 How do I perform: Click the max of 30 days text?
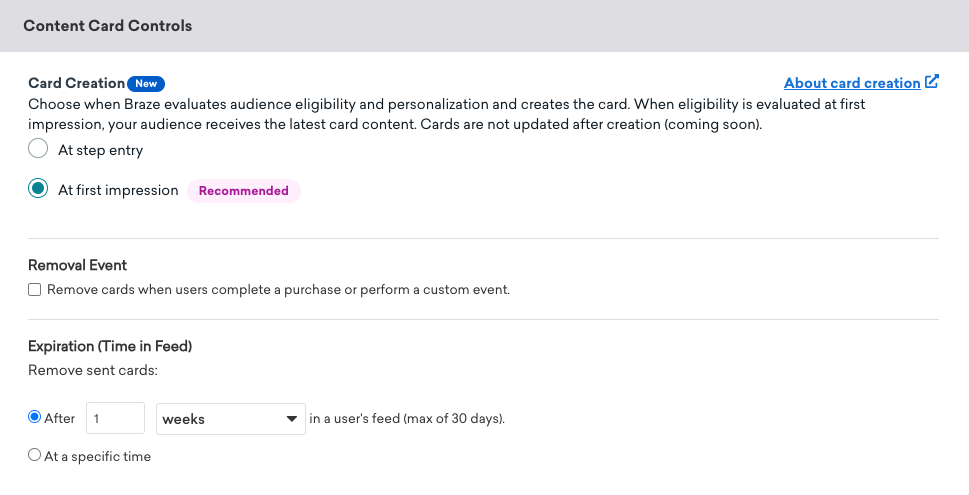coord(407,419)
